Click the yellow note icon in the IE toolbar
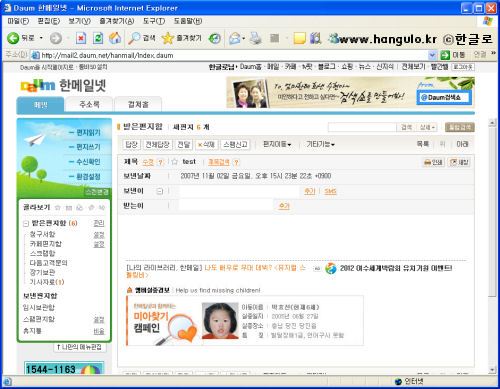The height and width of the screenshot is (389, 500). (x=299, y=38)
